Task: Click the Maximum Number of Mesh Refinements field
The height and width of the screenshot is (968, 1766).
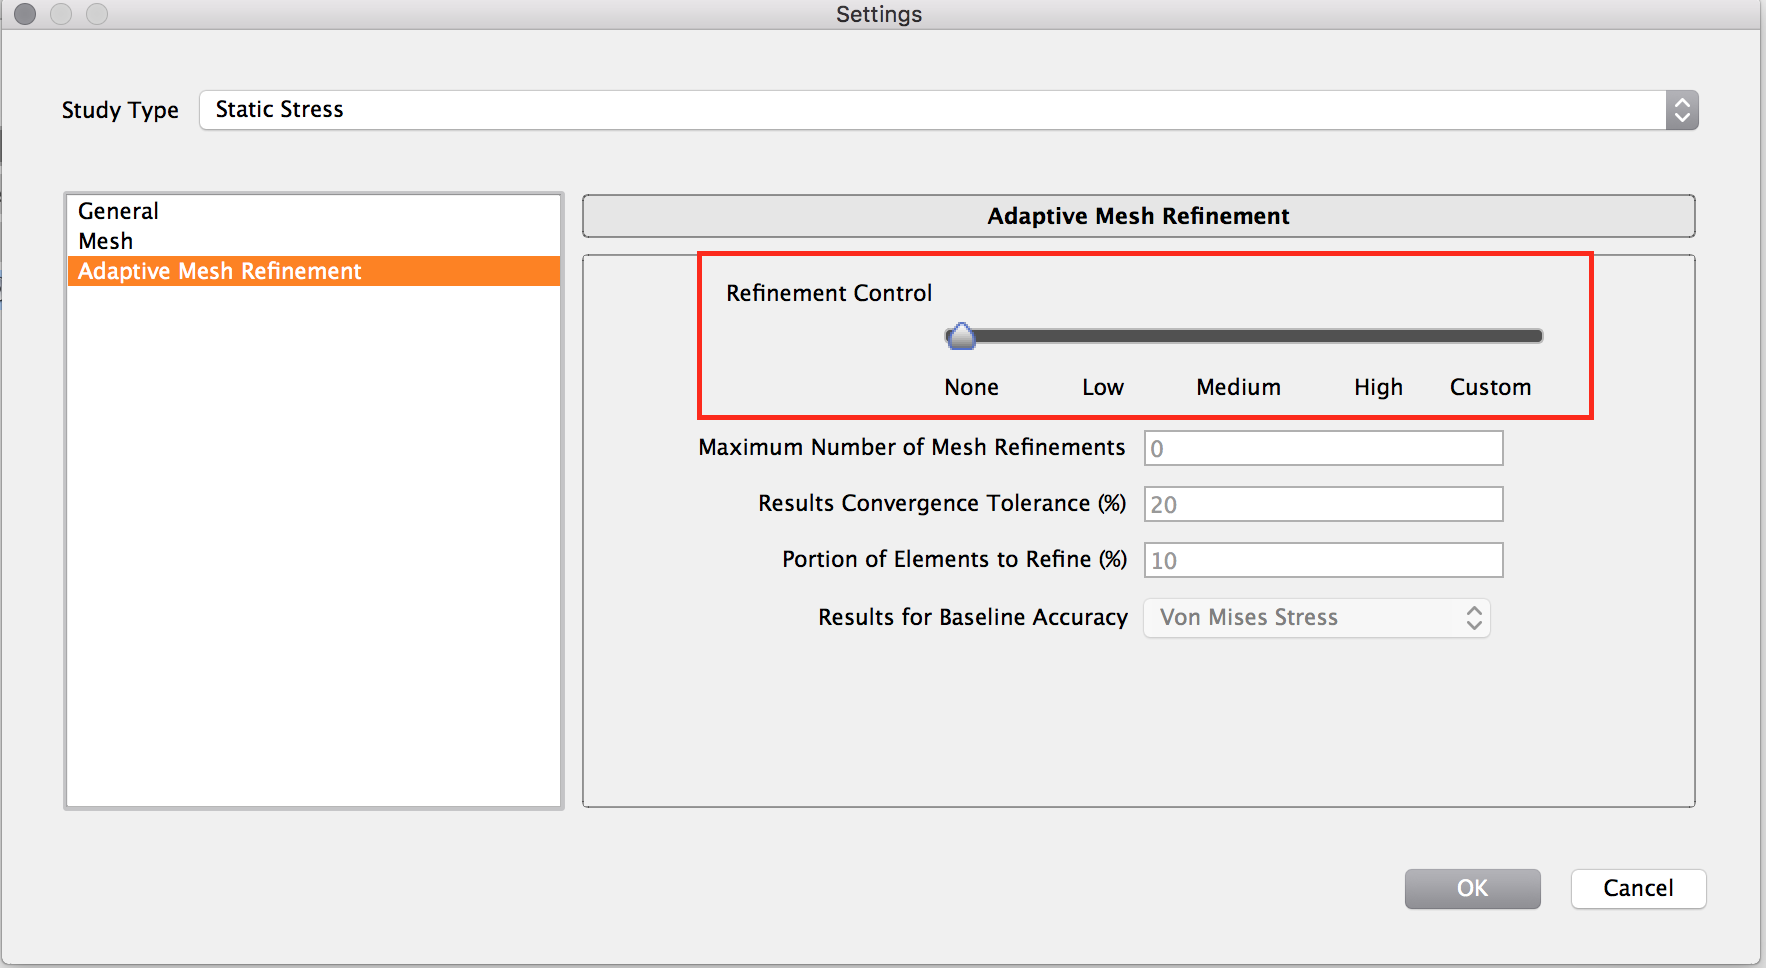Action: click(1322, 448)
